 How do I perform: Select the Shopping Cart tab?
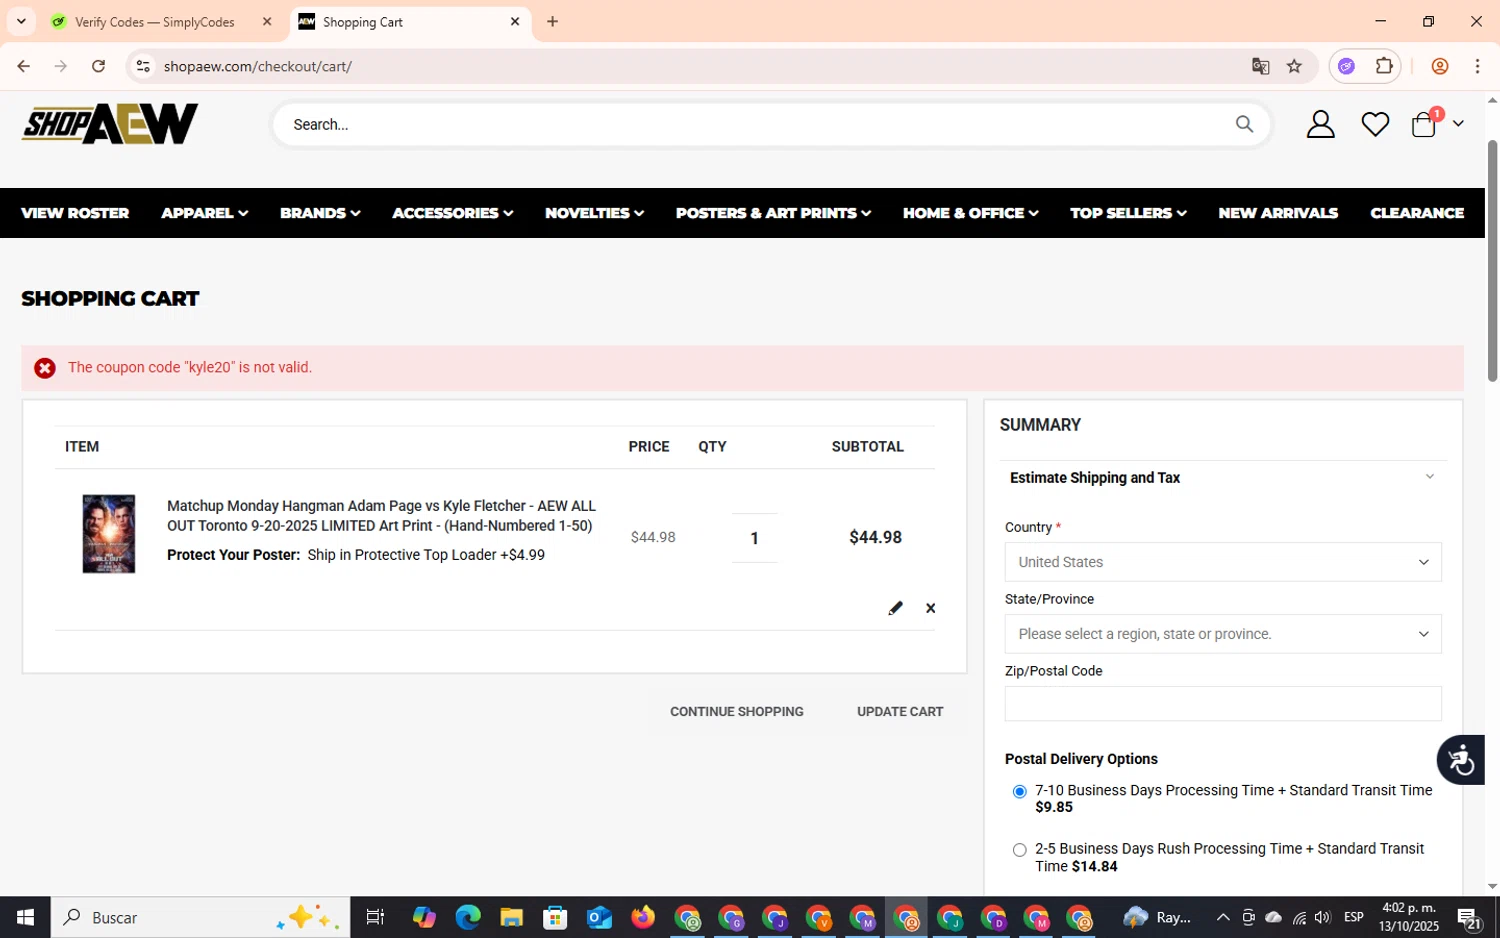pyautogui.click(x=411, y=22)
